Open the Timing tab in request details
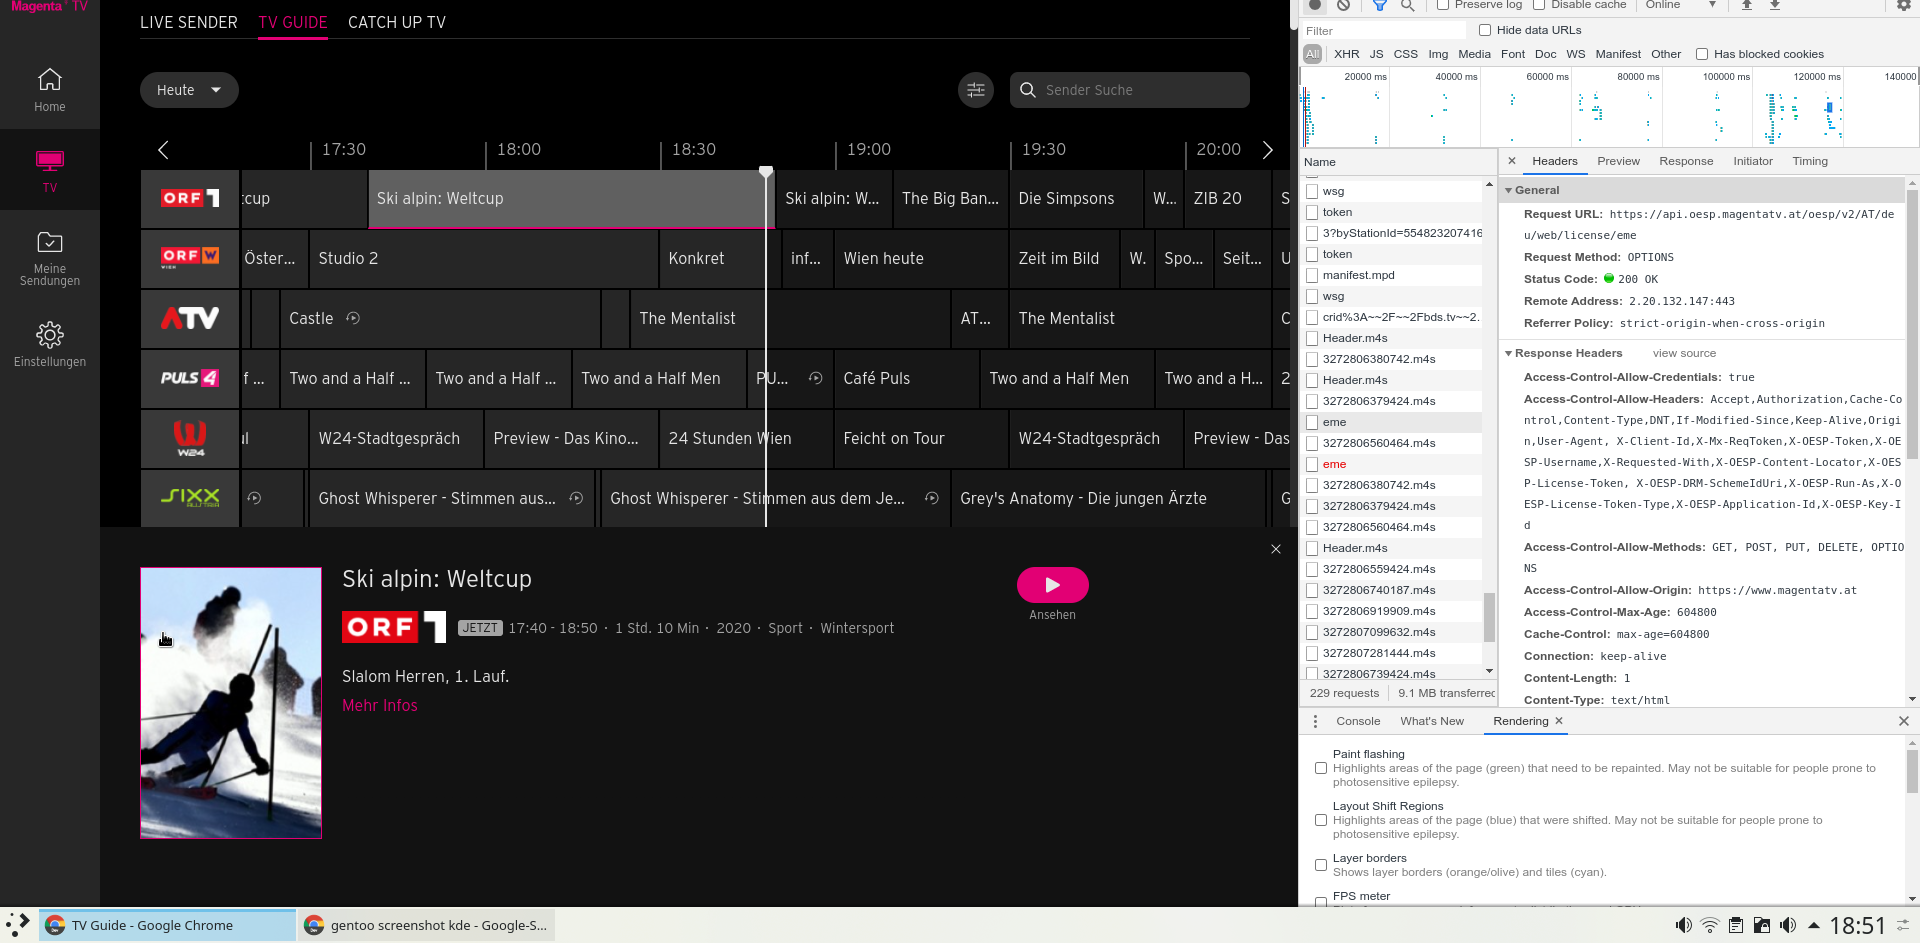 click(1810, 161)
